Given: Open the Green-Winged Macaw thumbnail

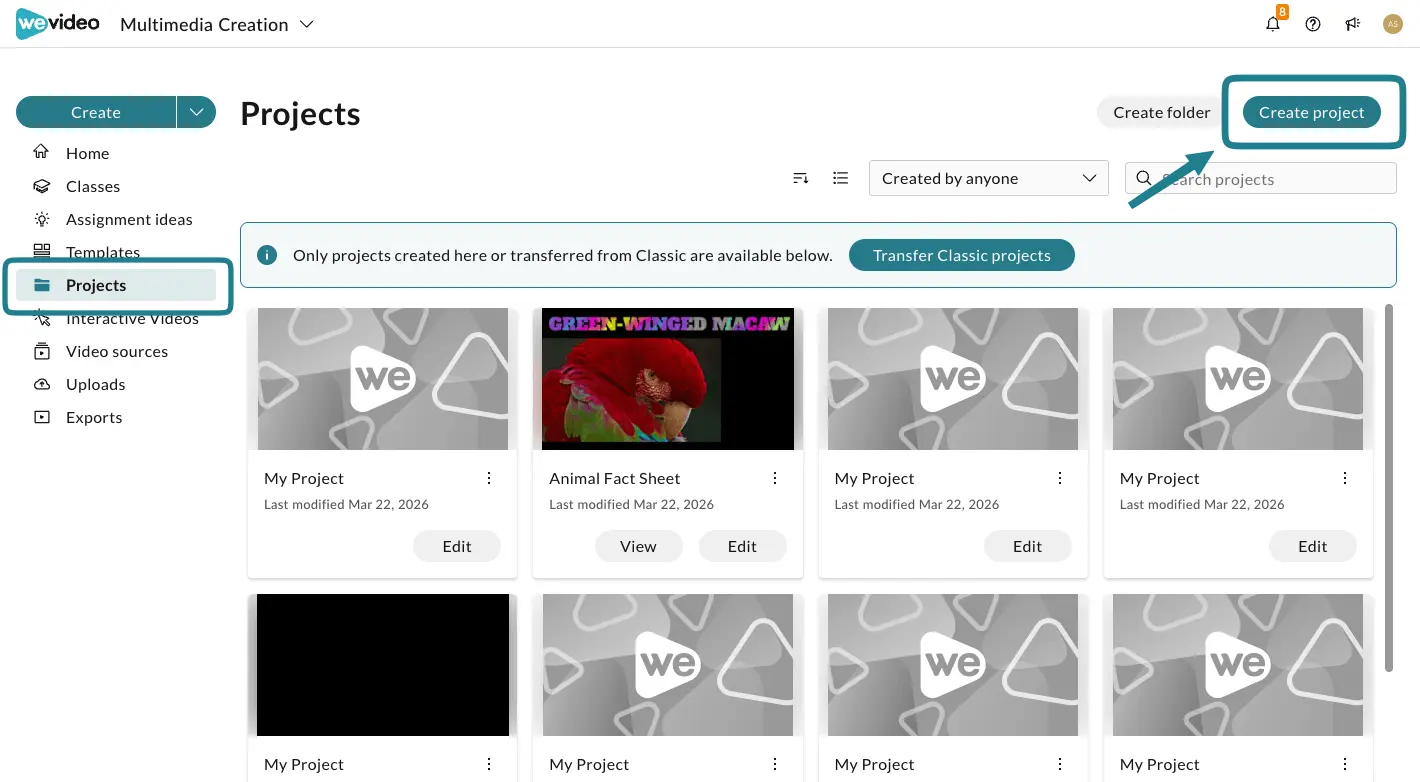Looking at the screenshot, I should (668, 379).
